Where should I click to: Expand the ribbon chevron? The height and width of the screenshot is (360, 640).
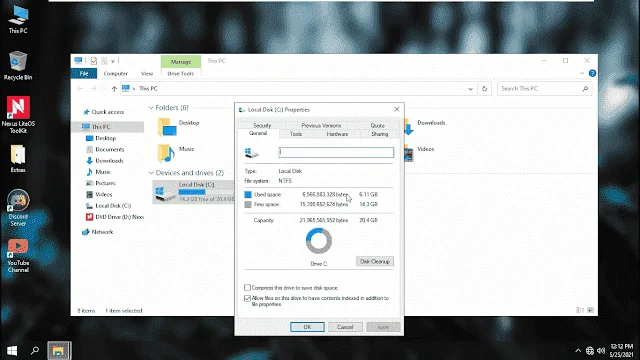pyautogui.click(x=582, y=73)
